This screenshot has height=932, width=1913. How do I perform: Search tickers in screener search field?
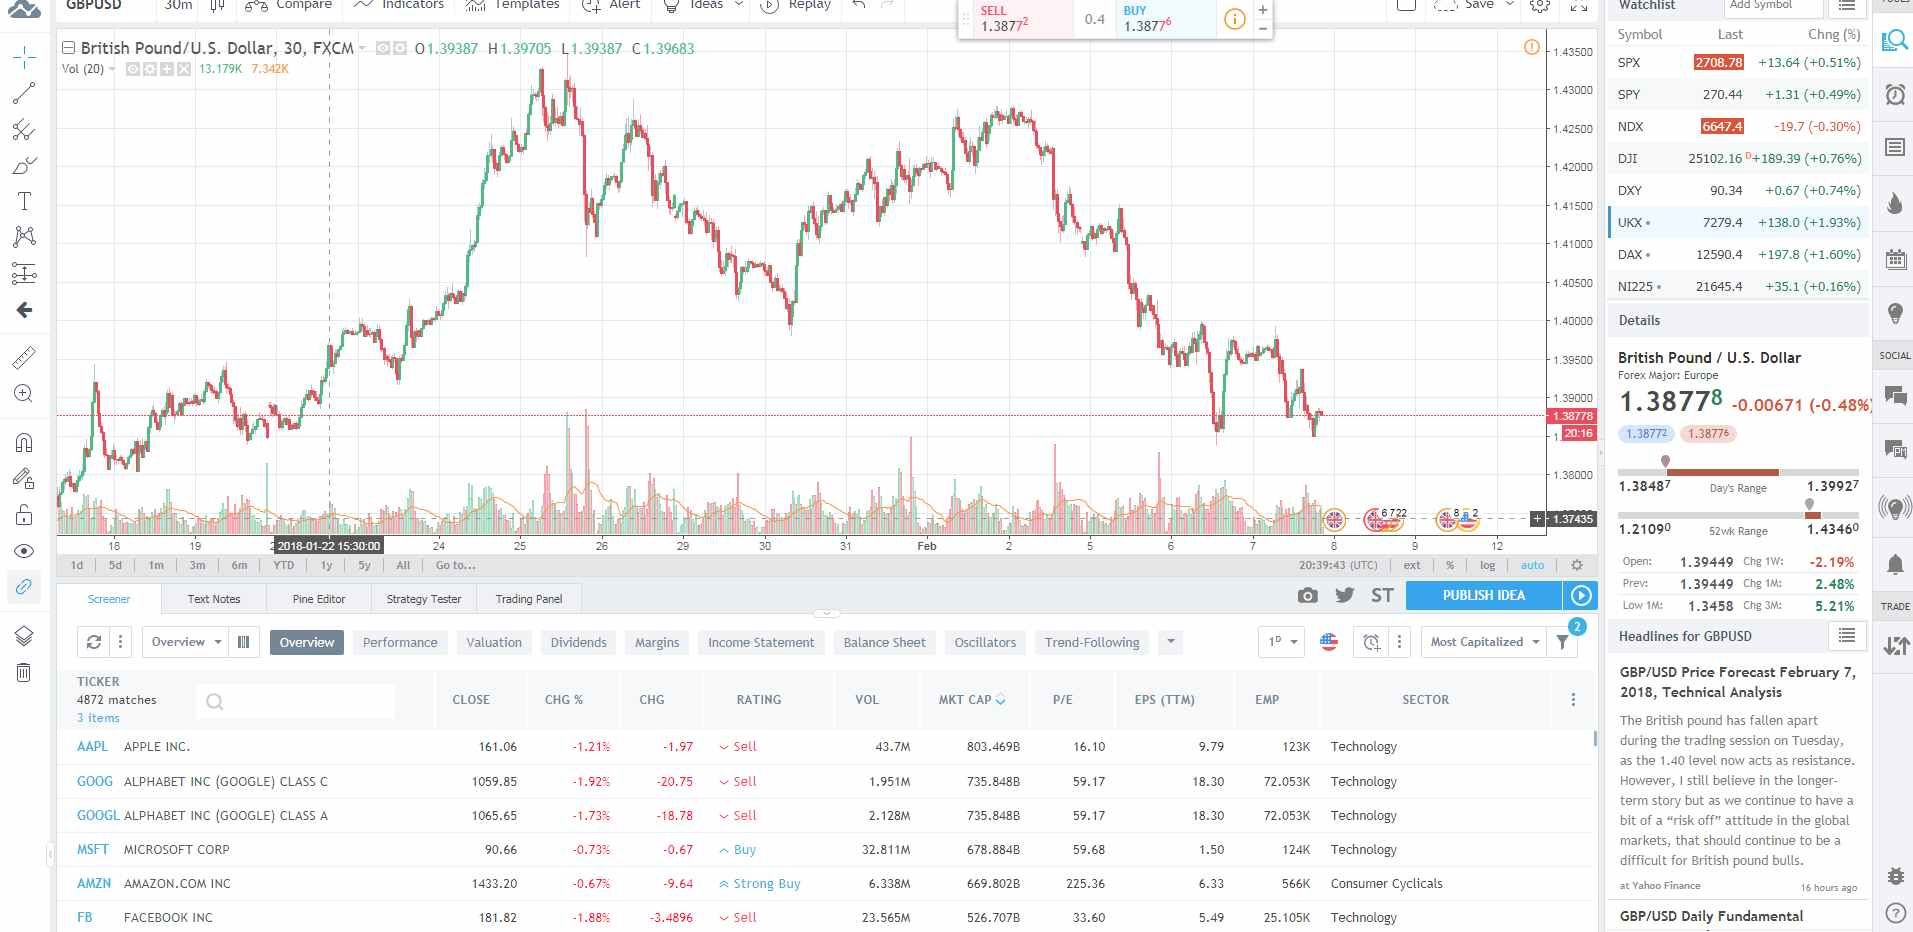(x=296, y=701)
